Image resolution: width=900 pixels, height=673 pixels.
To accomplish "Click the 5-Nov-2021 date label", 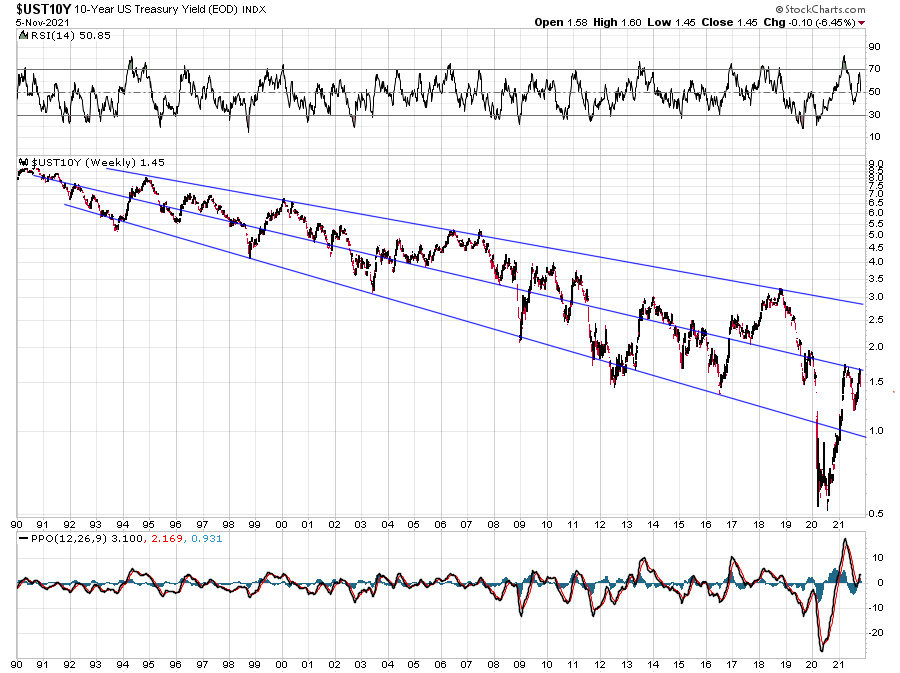I will coord(42,22).
